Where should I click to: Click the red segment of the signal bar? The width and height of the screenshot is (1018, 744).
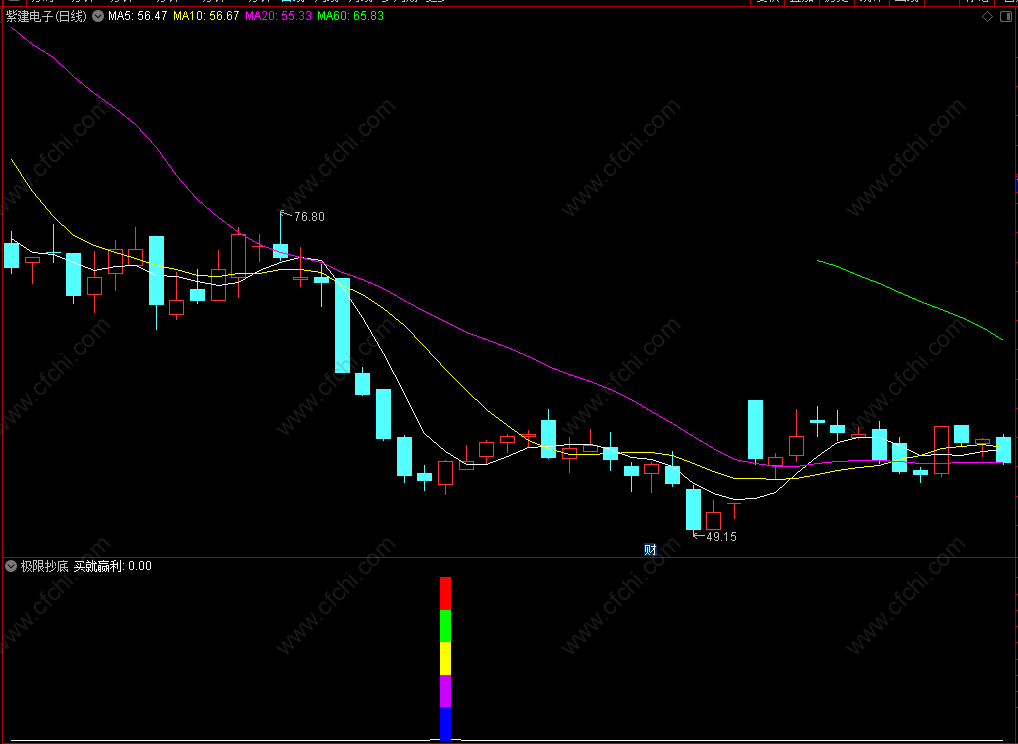445,593
